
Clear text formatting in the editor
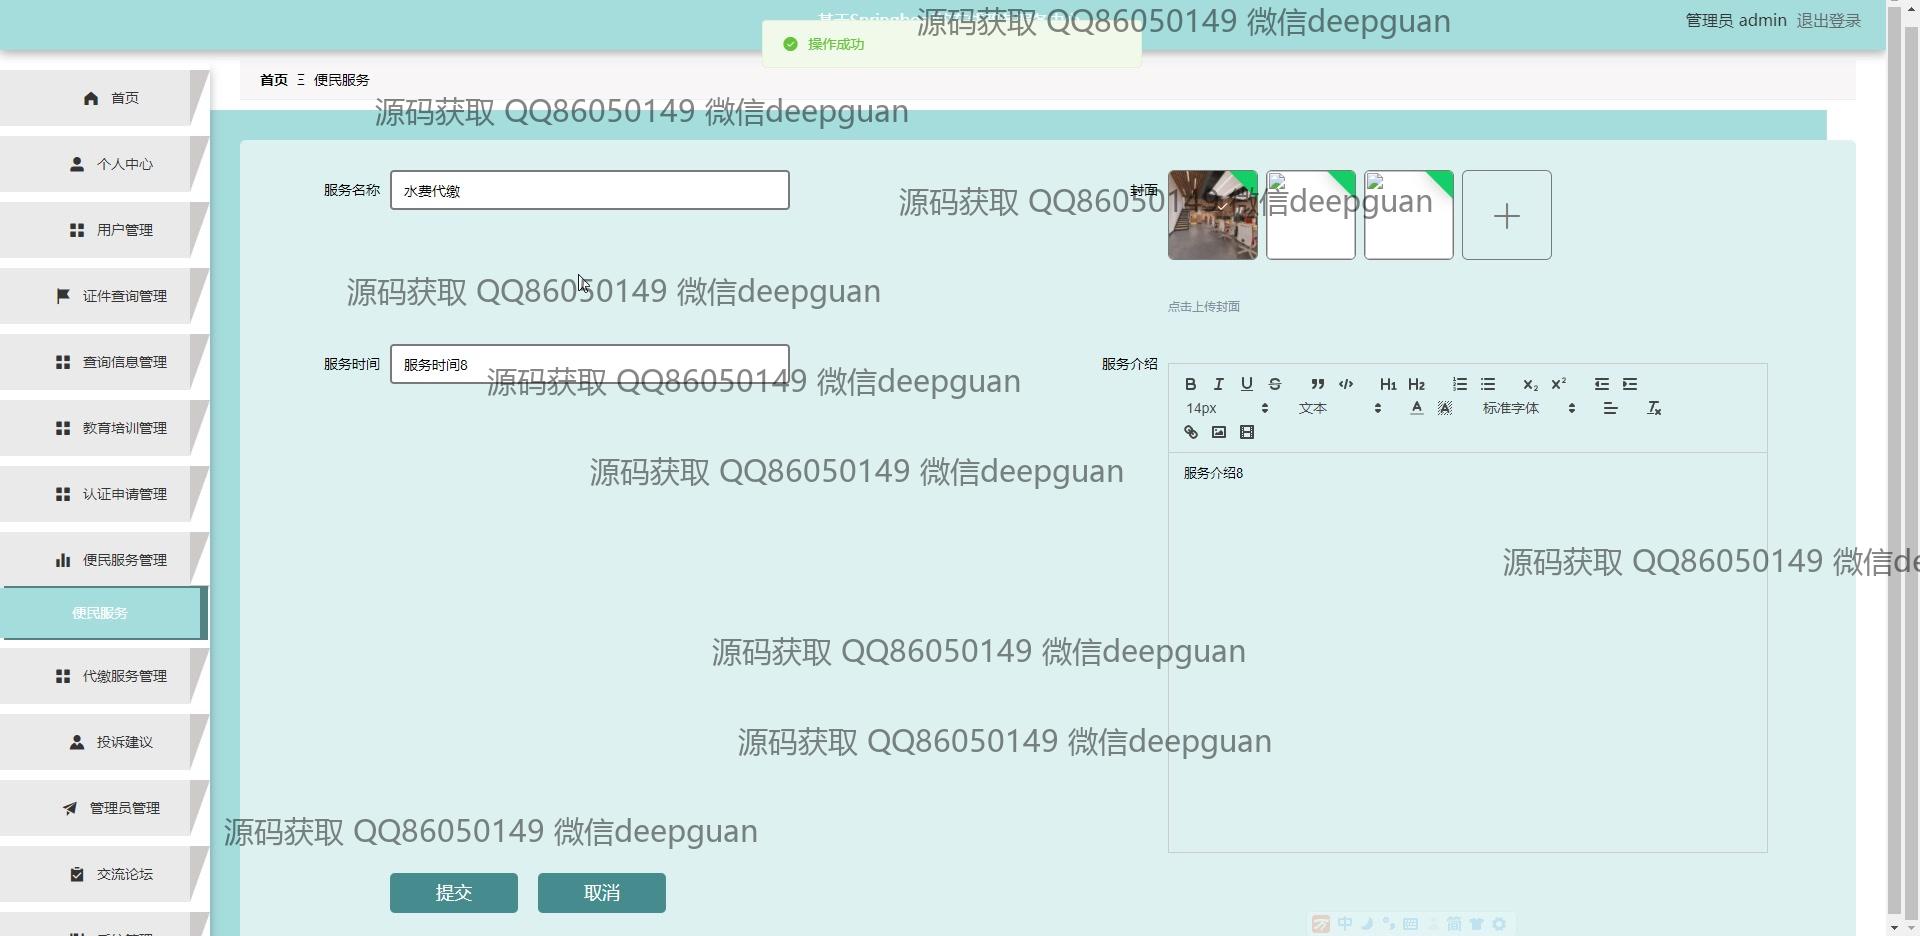point(1654,408)
